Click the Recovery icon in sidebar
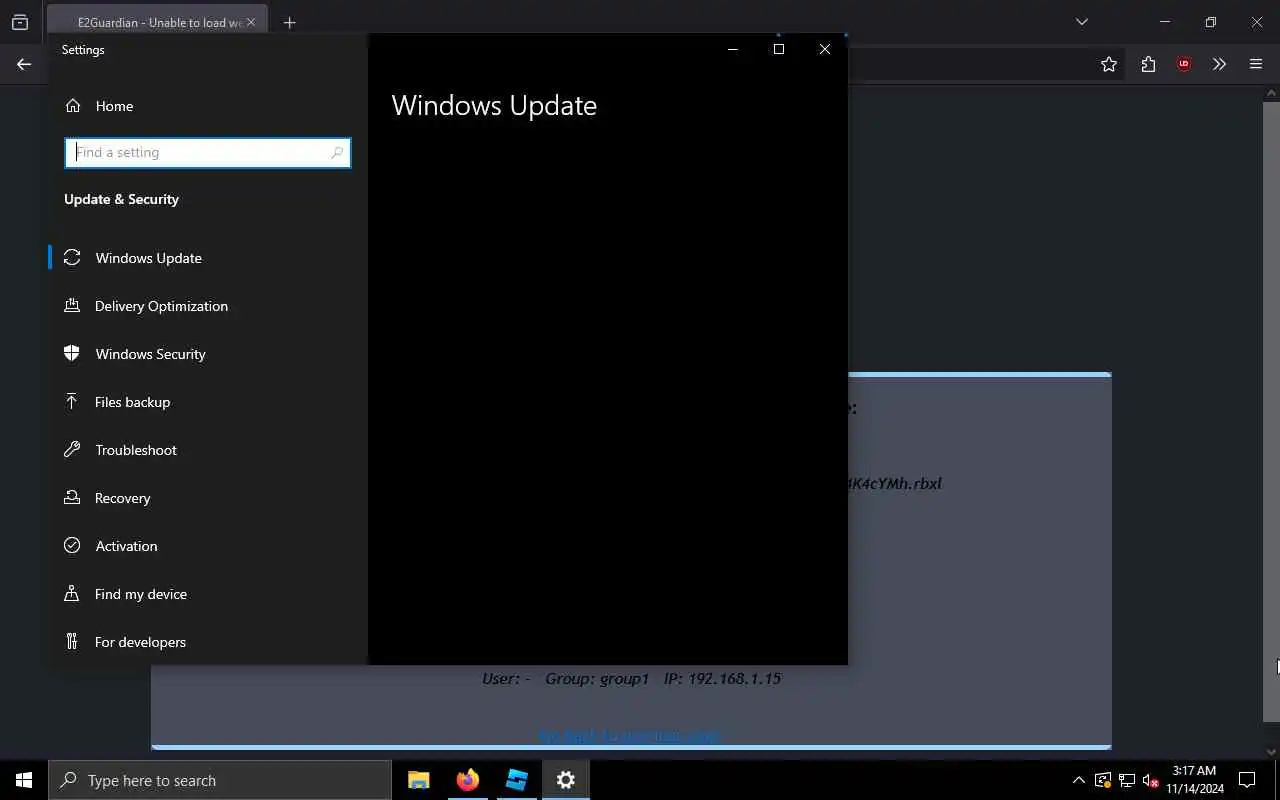 pyautogui.click(x=72, y=498)
